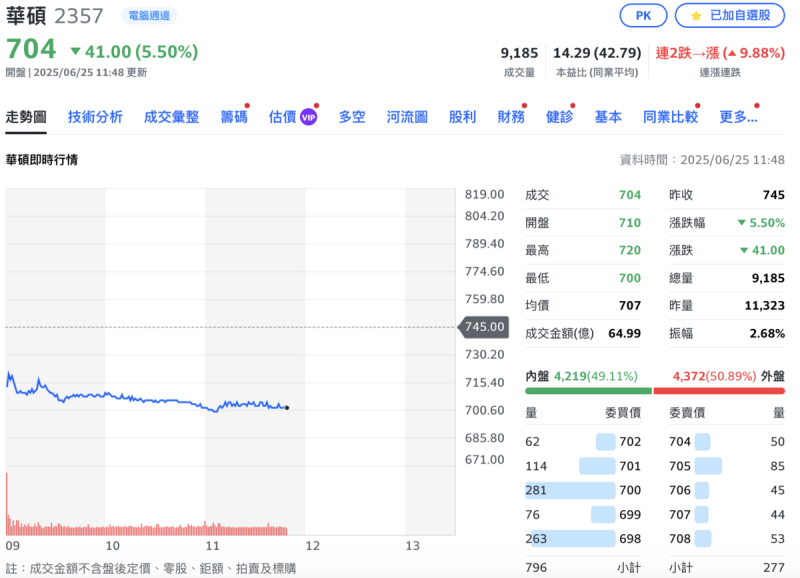This screenshot has width=800, height=578.
Task: Select the ask price 706 row
Action: point(727,490)
